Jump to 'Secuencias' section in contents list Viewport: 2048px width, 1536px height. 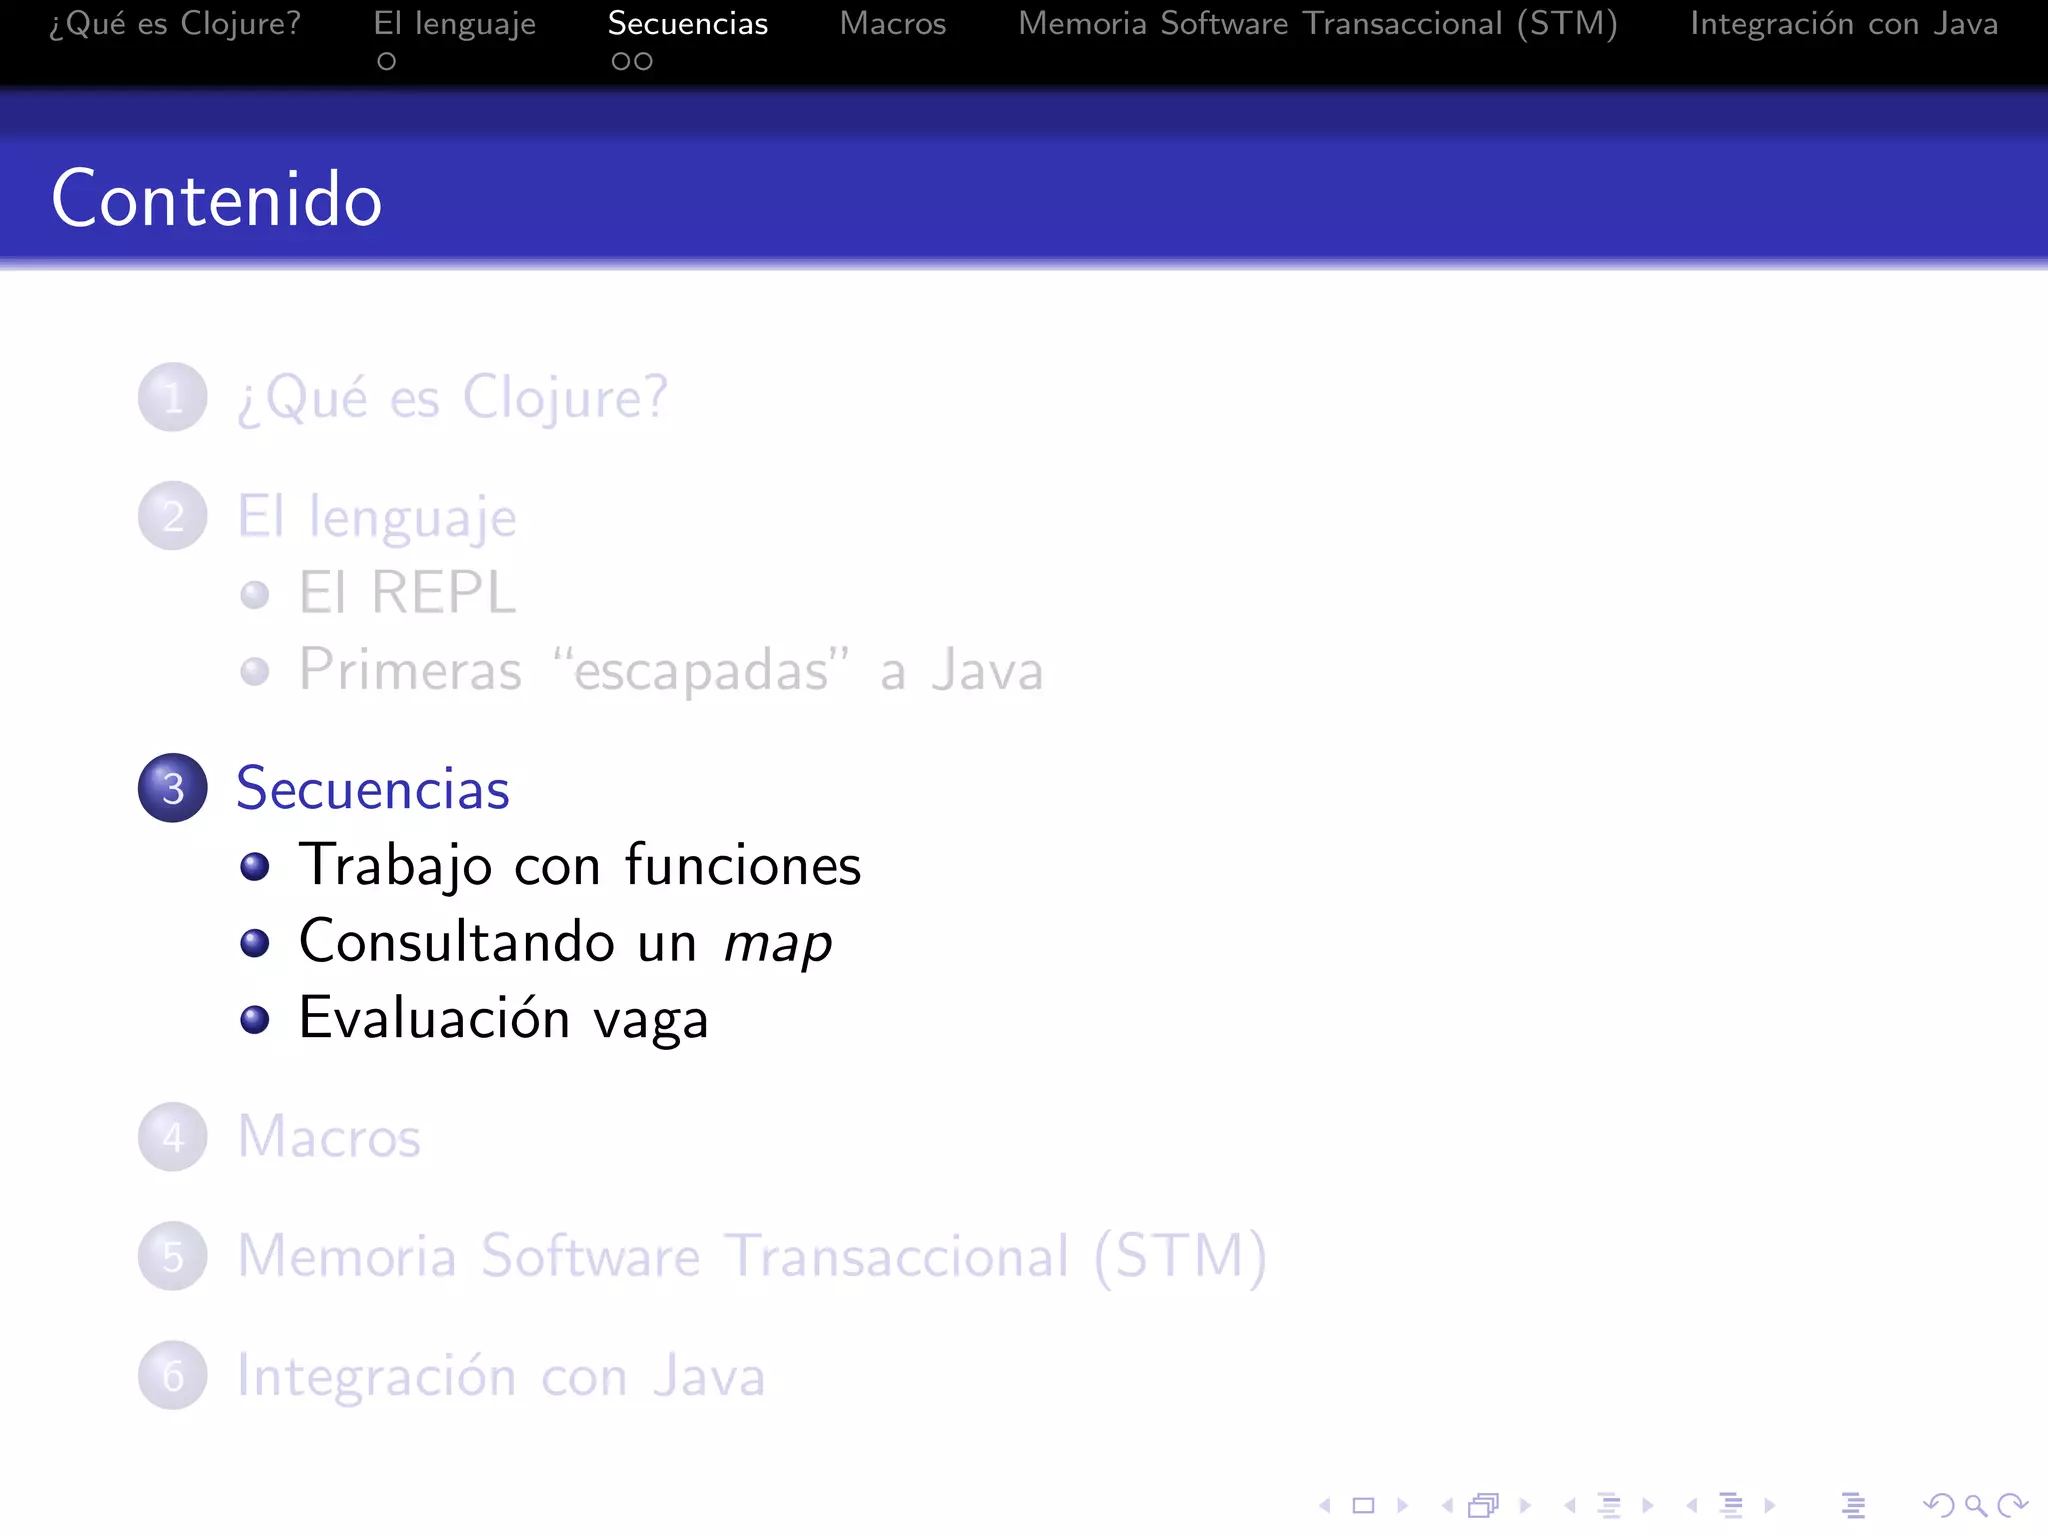coord(373,788)
